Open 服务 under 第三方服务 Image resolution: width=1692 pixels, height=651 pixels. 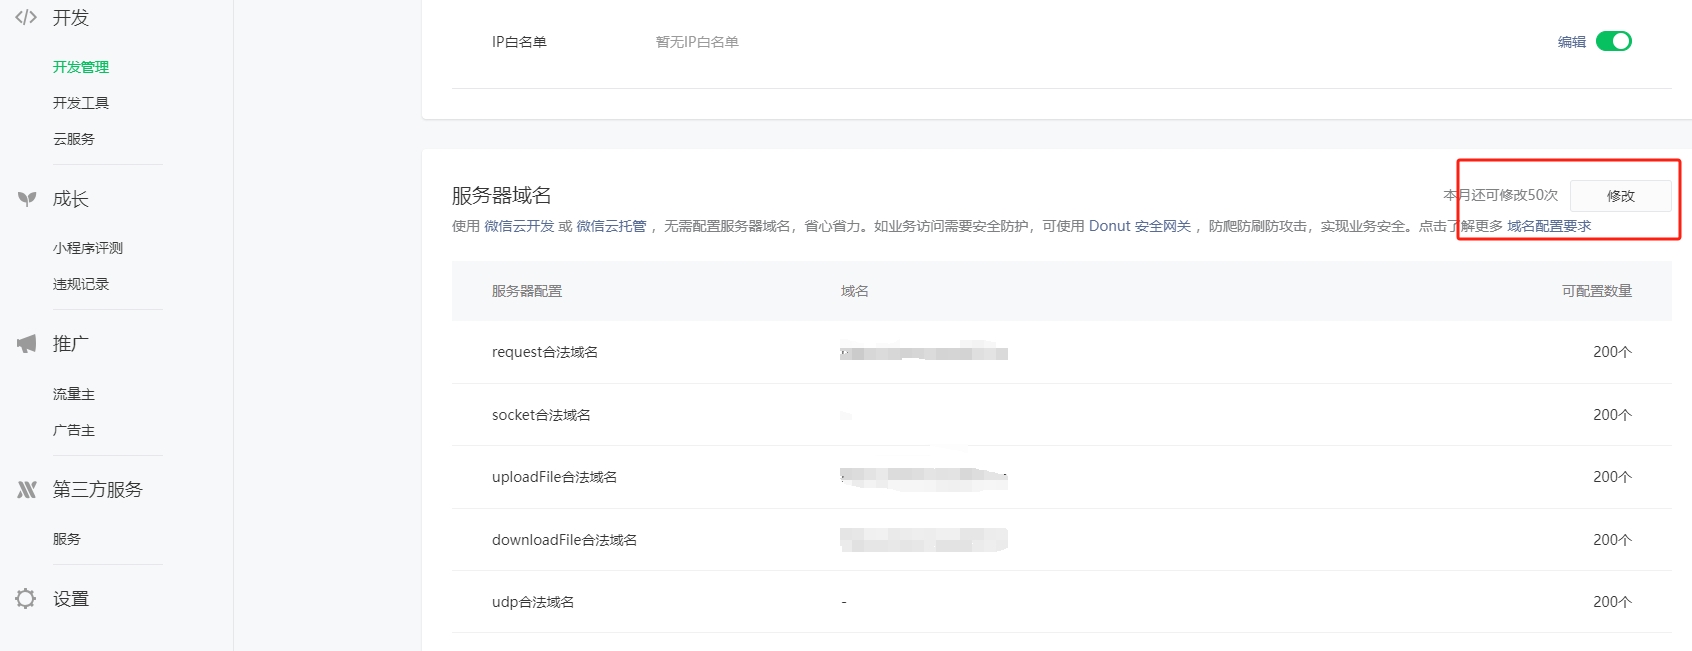point(67,539)
